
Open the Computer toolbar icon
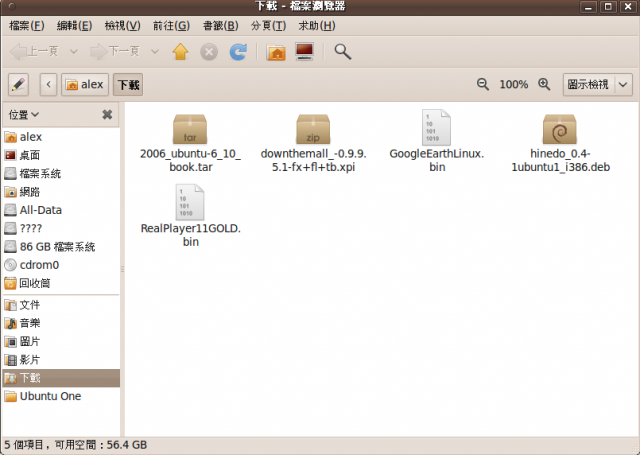304,52
